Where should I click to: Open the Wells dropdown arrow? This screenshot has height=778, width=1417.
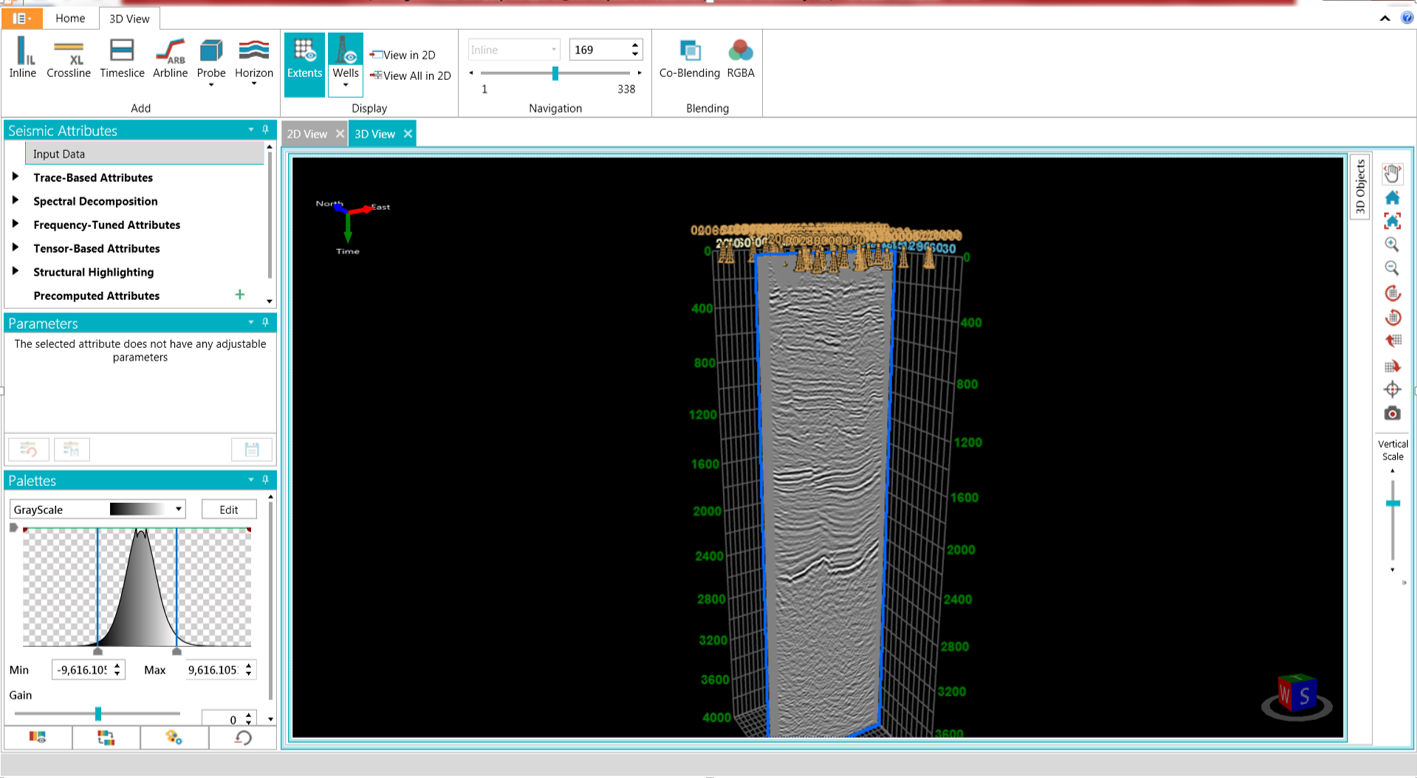(x=345, y=86)
